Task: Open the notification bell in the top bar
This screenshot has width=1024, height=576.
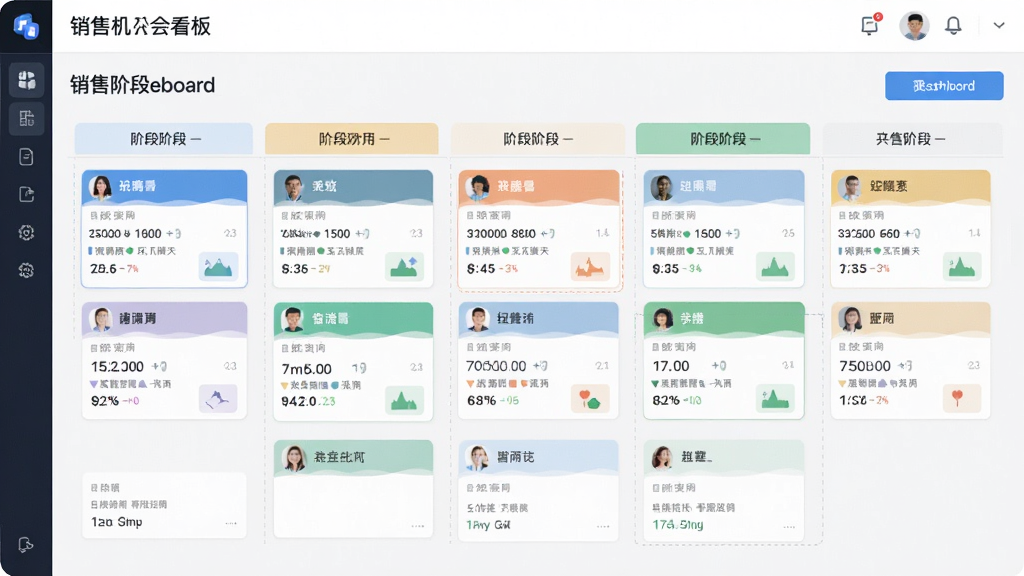Action: coord(953,25)
